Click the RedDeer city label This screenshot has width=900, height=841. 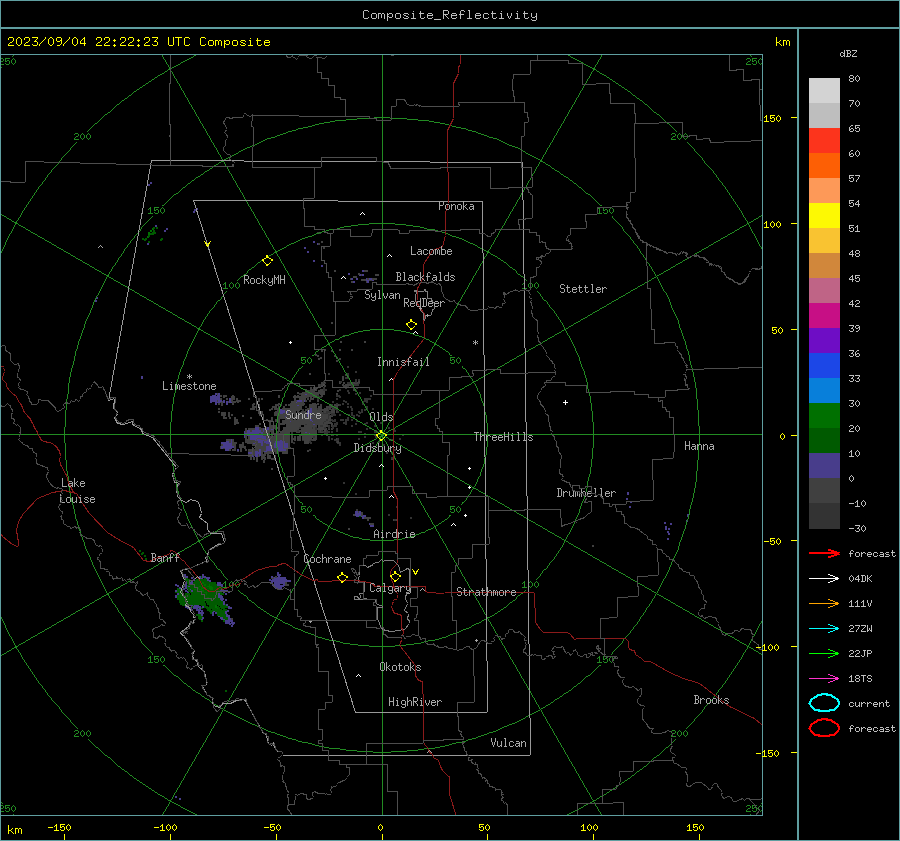(x=424, y=303)
